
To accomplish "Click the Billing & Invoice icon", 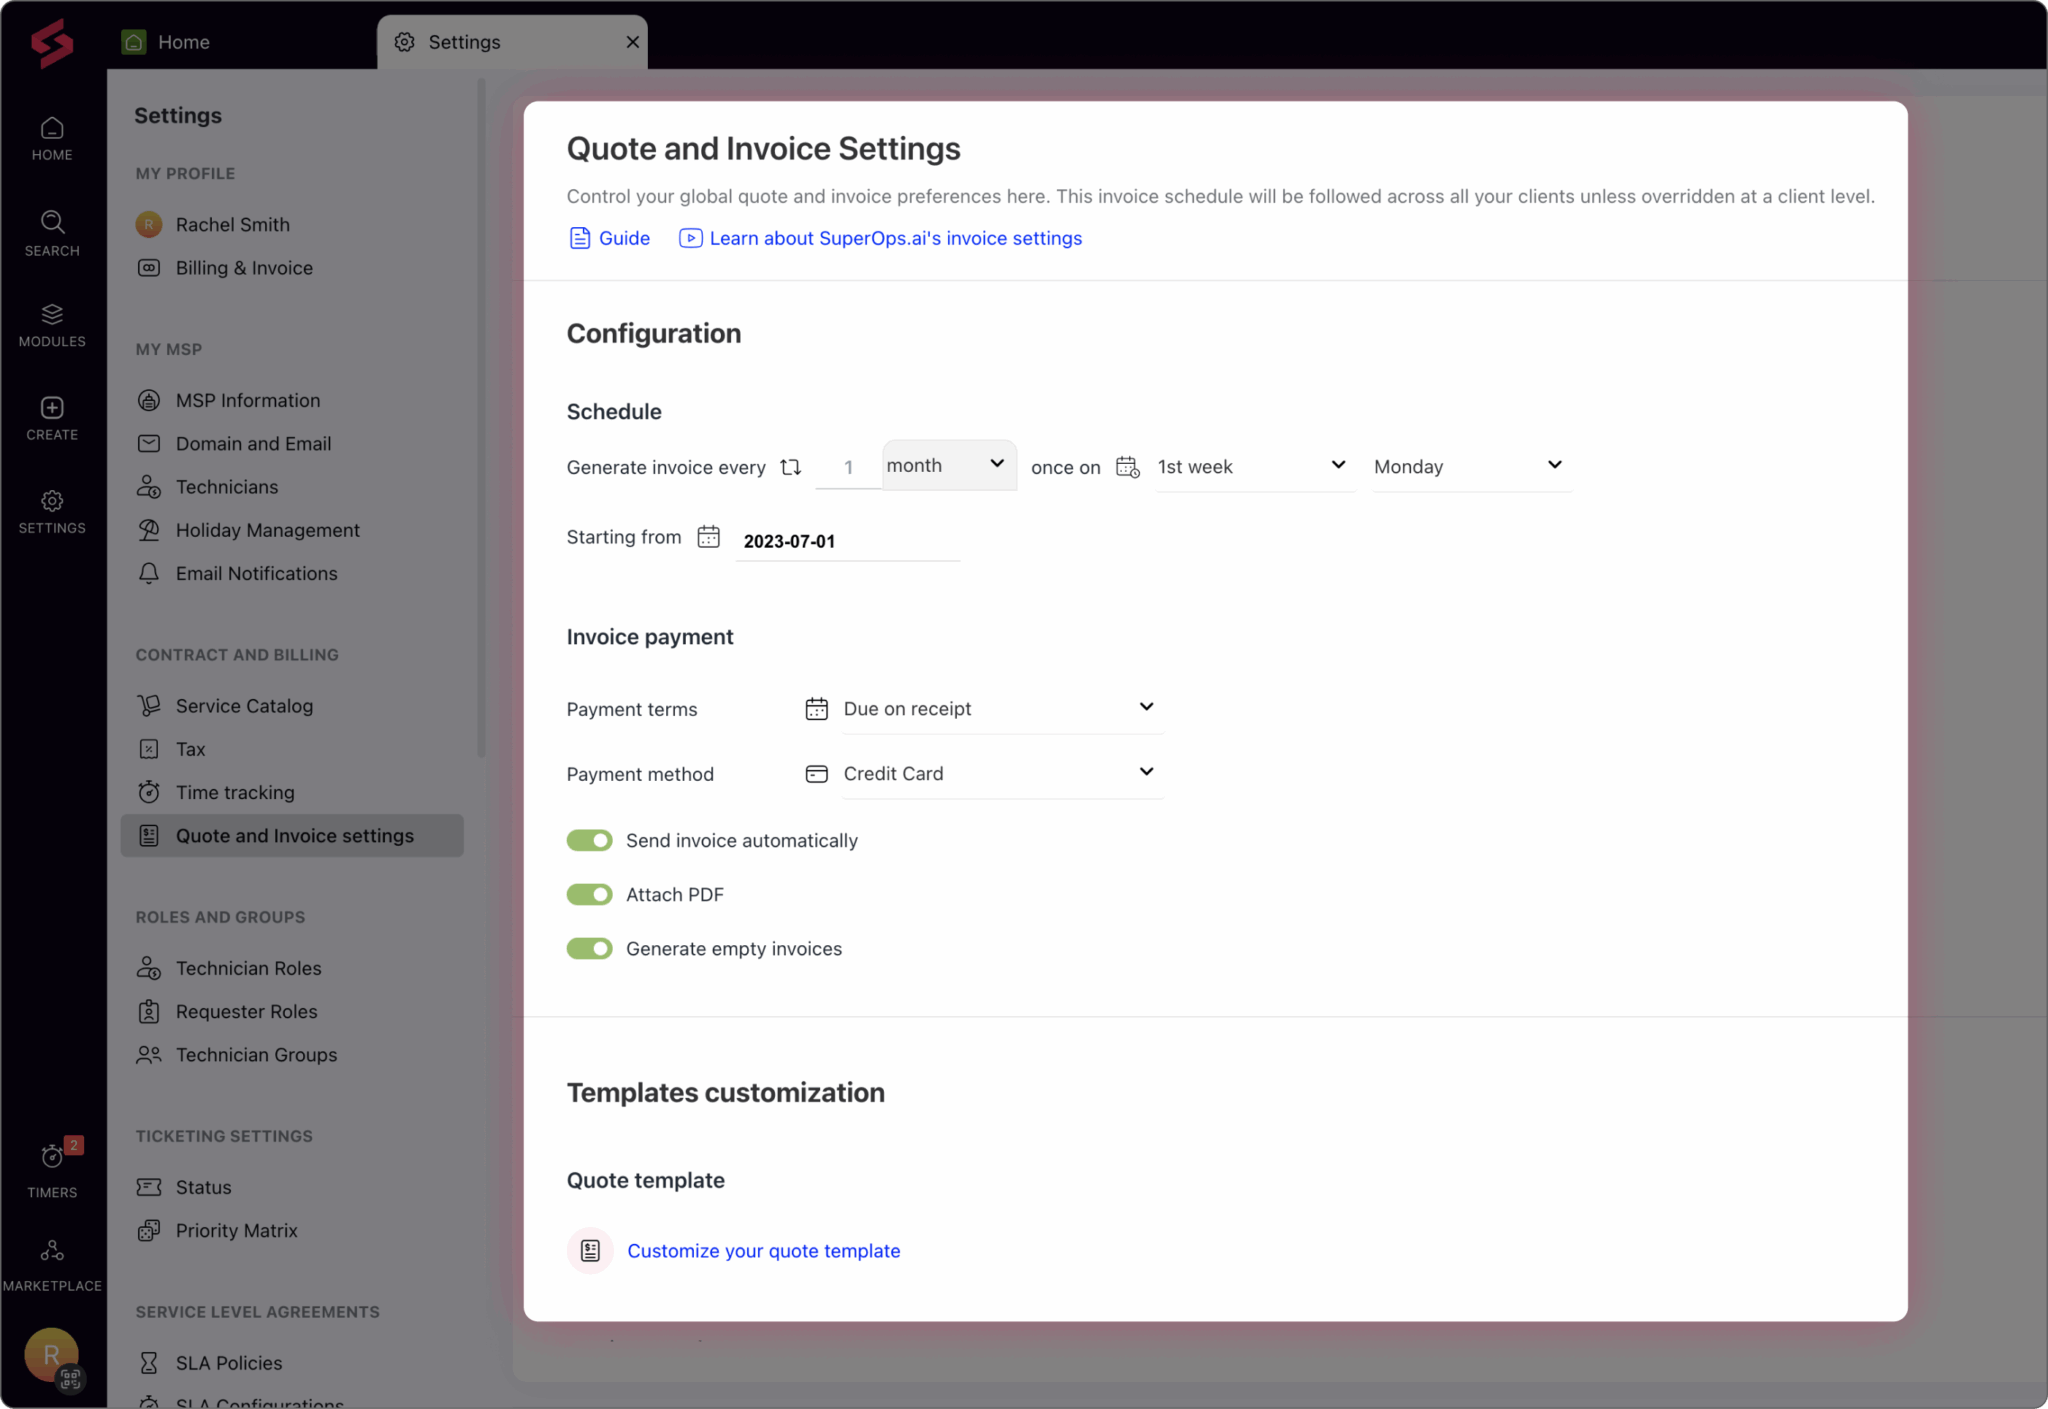I will click(x=149, y=268).
